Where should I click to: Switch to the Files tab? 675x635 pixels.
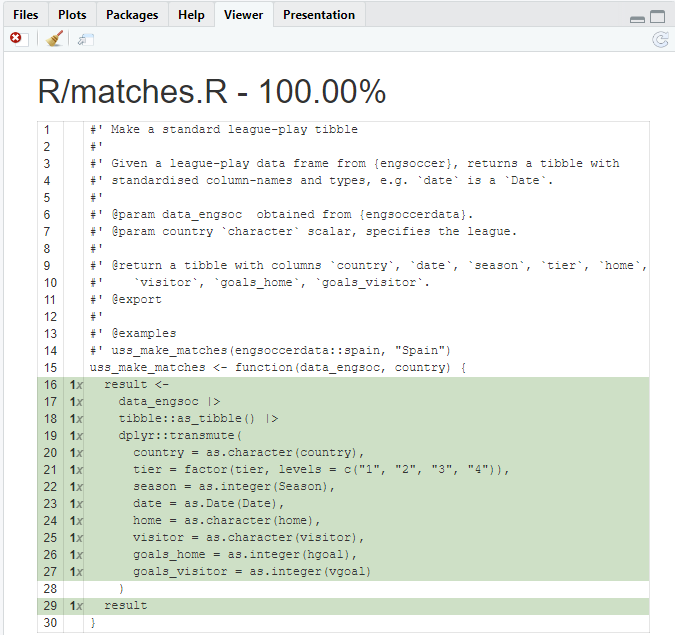click(26, 15)
